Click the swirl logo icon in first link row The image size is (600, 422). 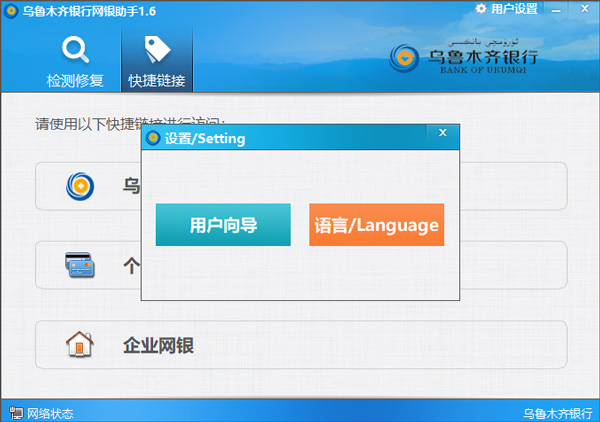80,186
